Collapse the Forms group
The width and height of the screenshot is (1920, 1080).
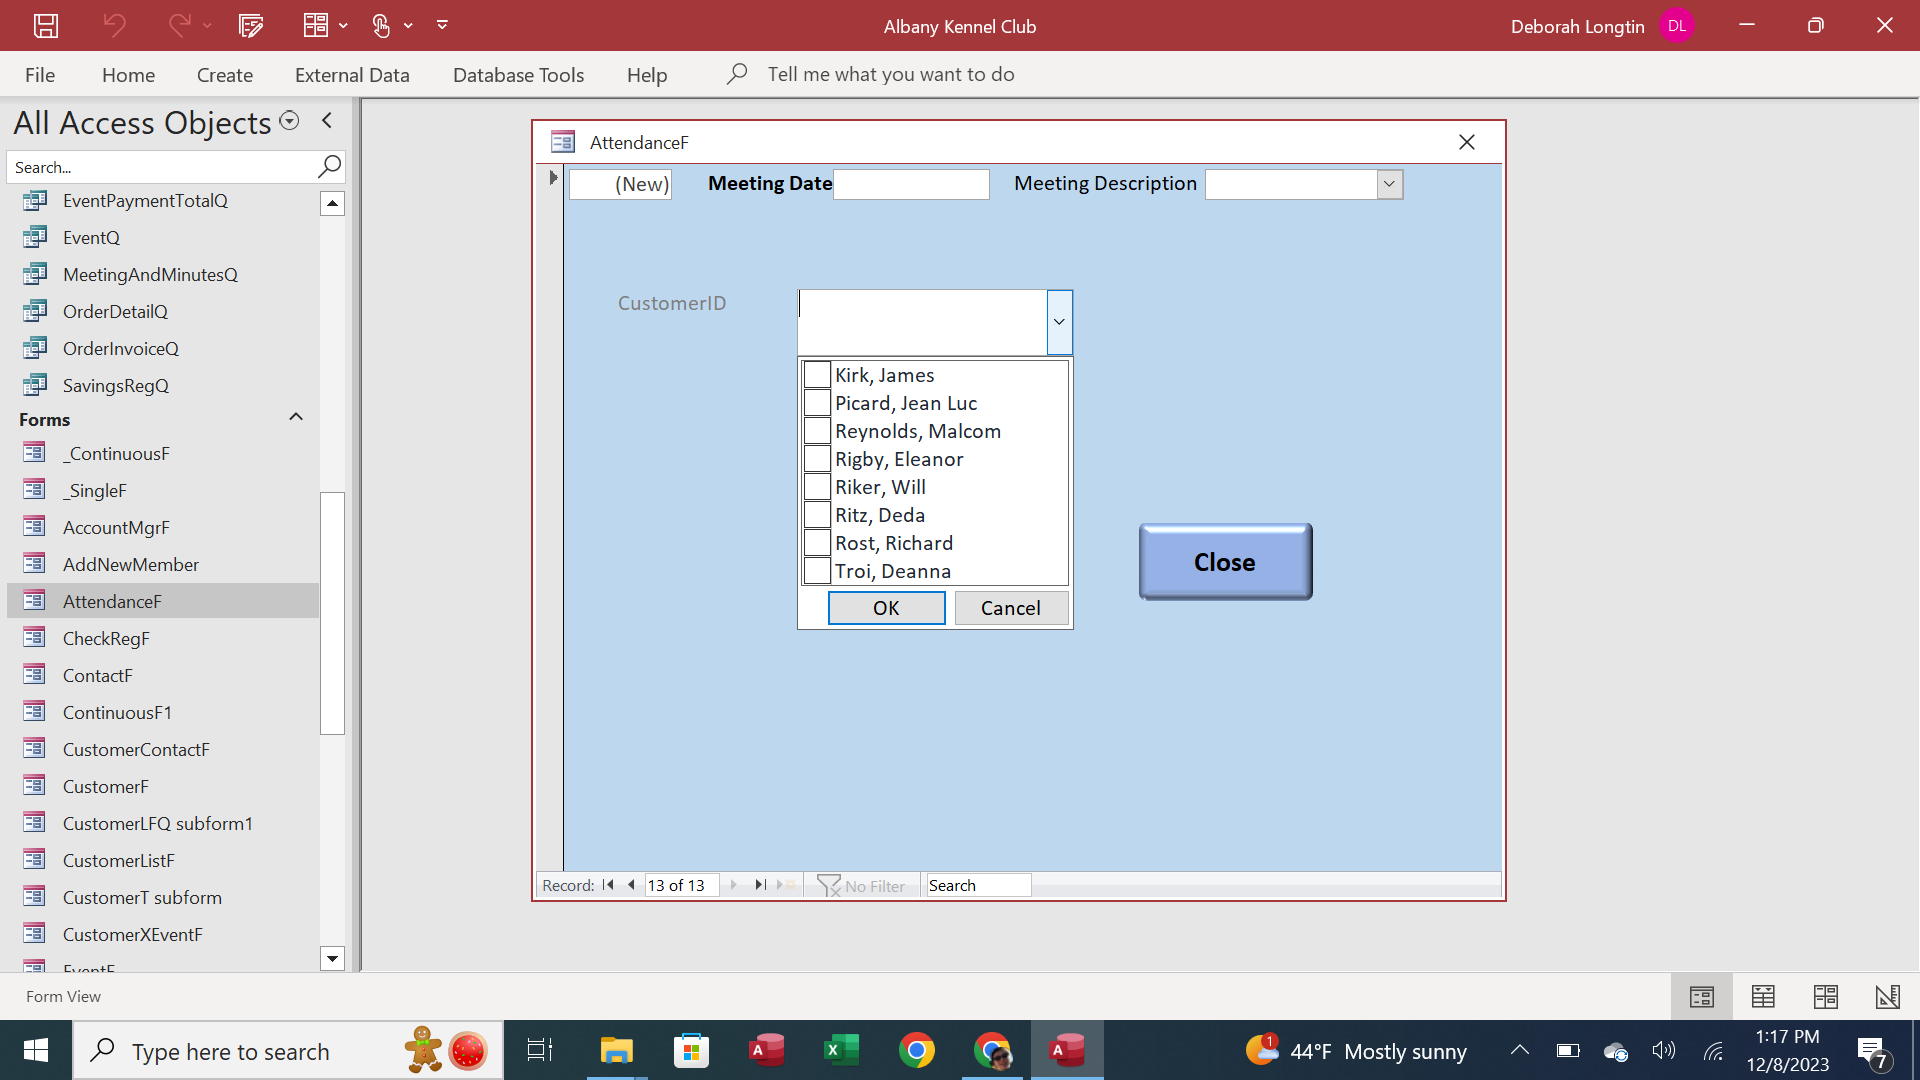coord(296,417)
